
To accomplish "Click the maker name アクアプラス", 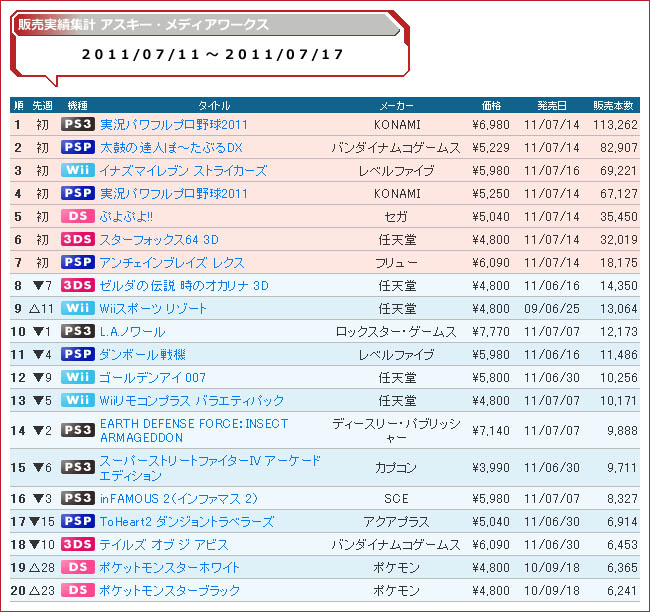I will [x=396, y=522].
